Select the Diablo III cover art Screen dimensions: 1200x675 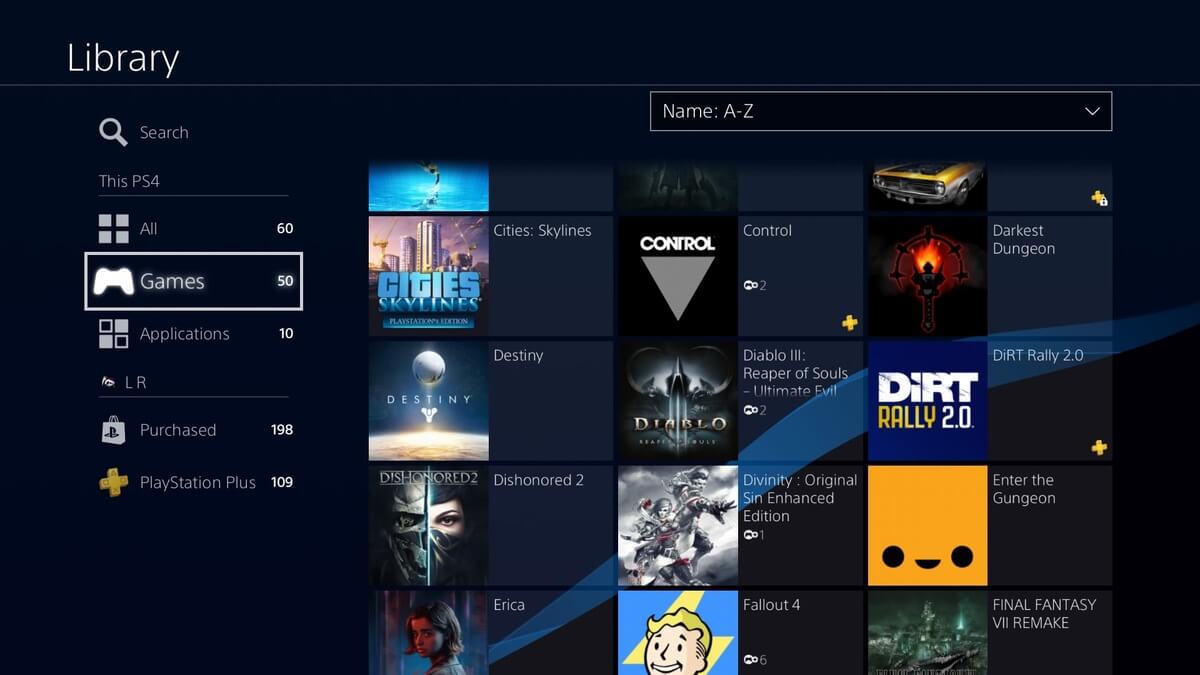tap(678, 400)
